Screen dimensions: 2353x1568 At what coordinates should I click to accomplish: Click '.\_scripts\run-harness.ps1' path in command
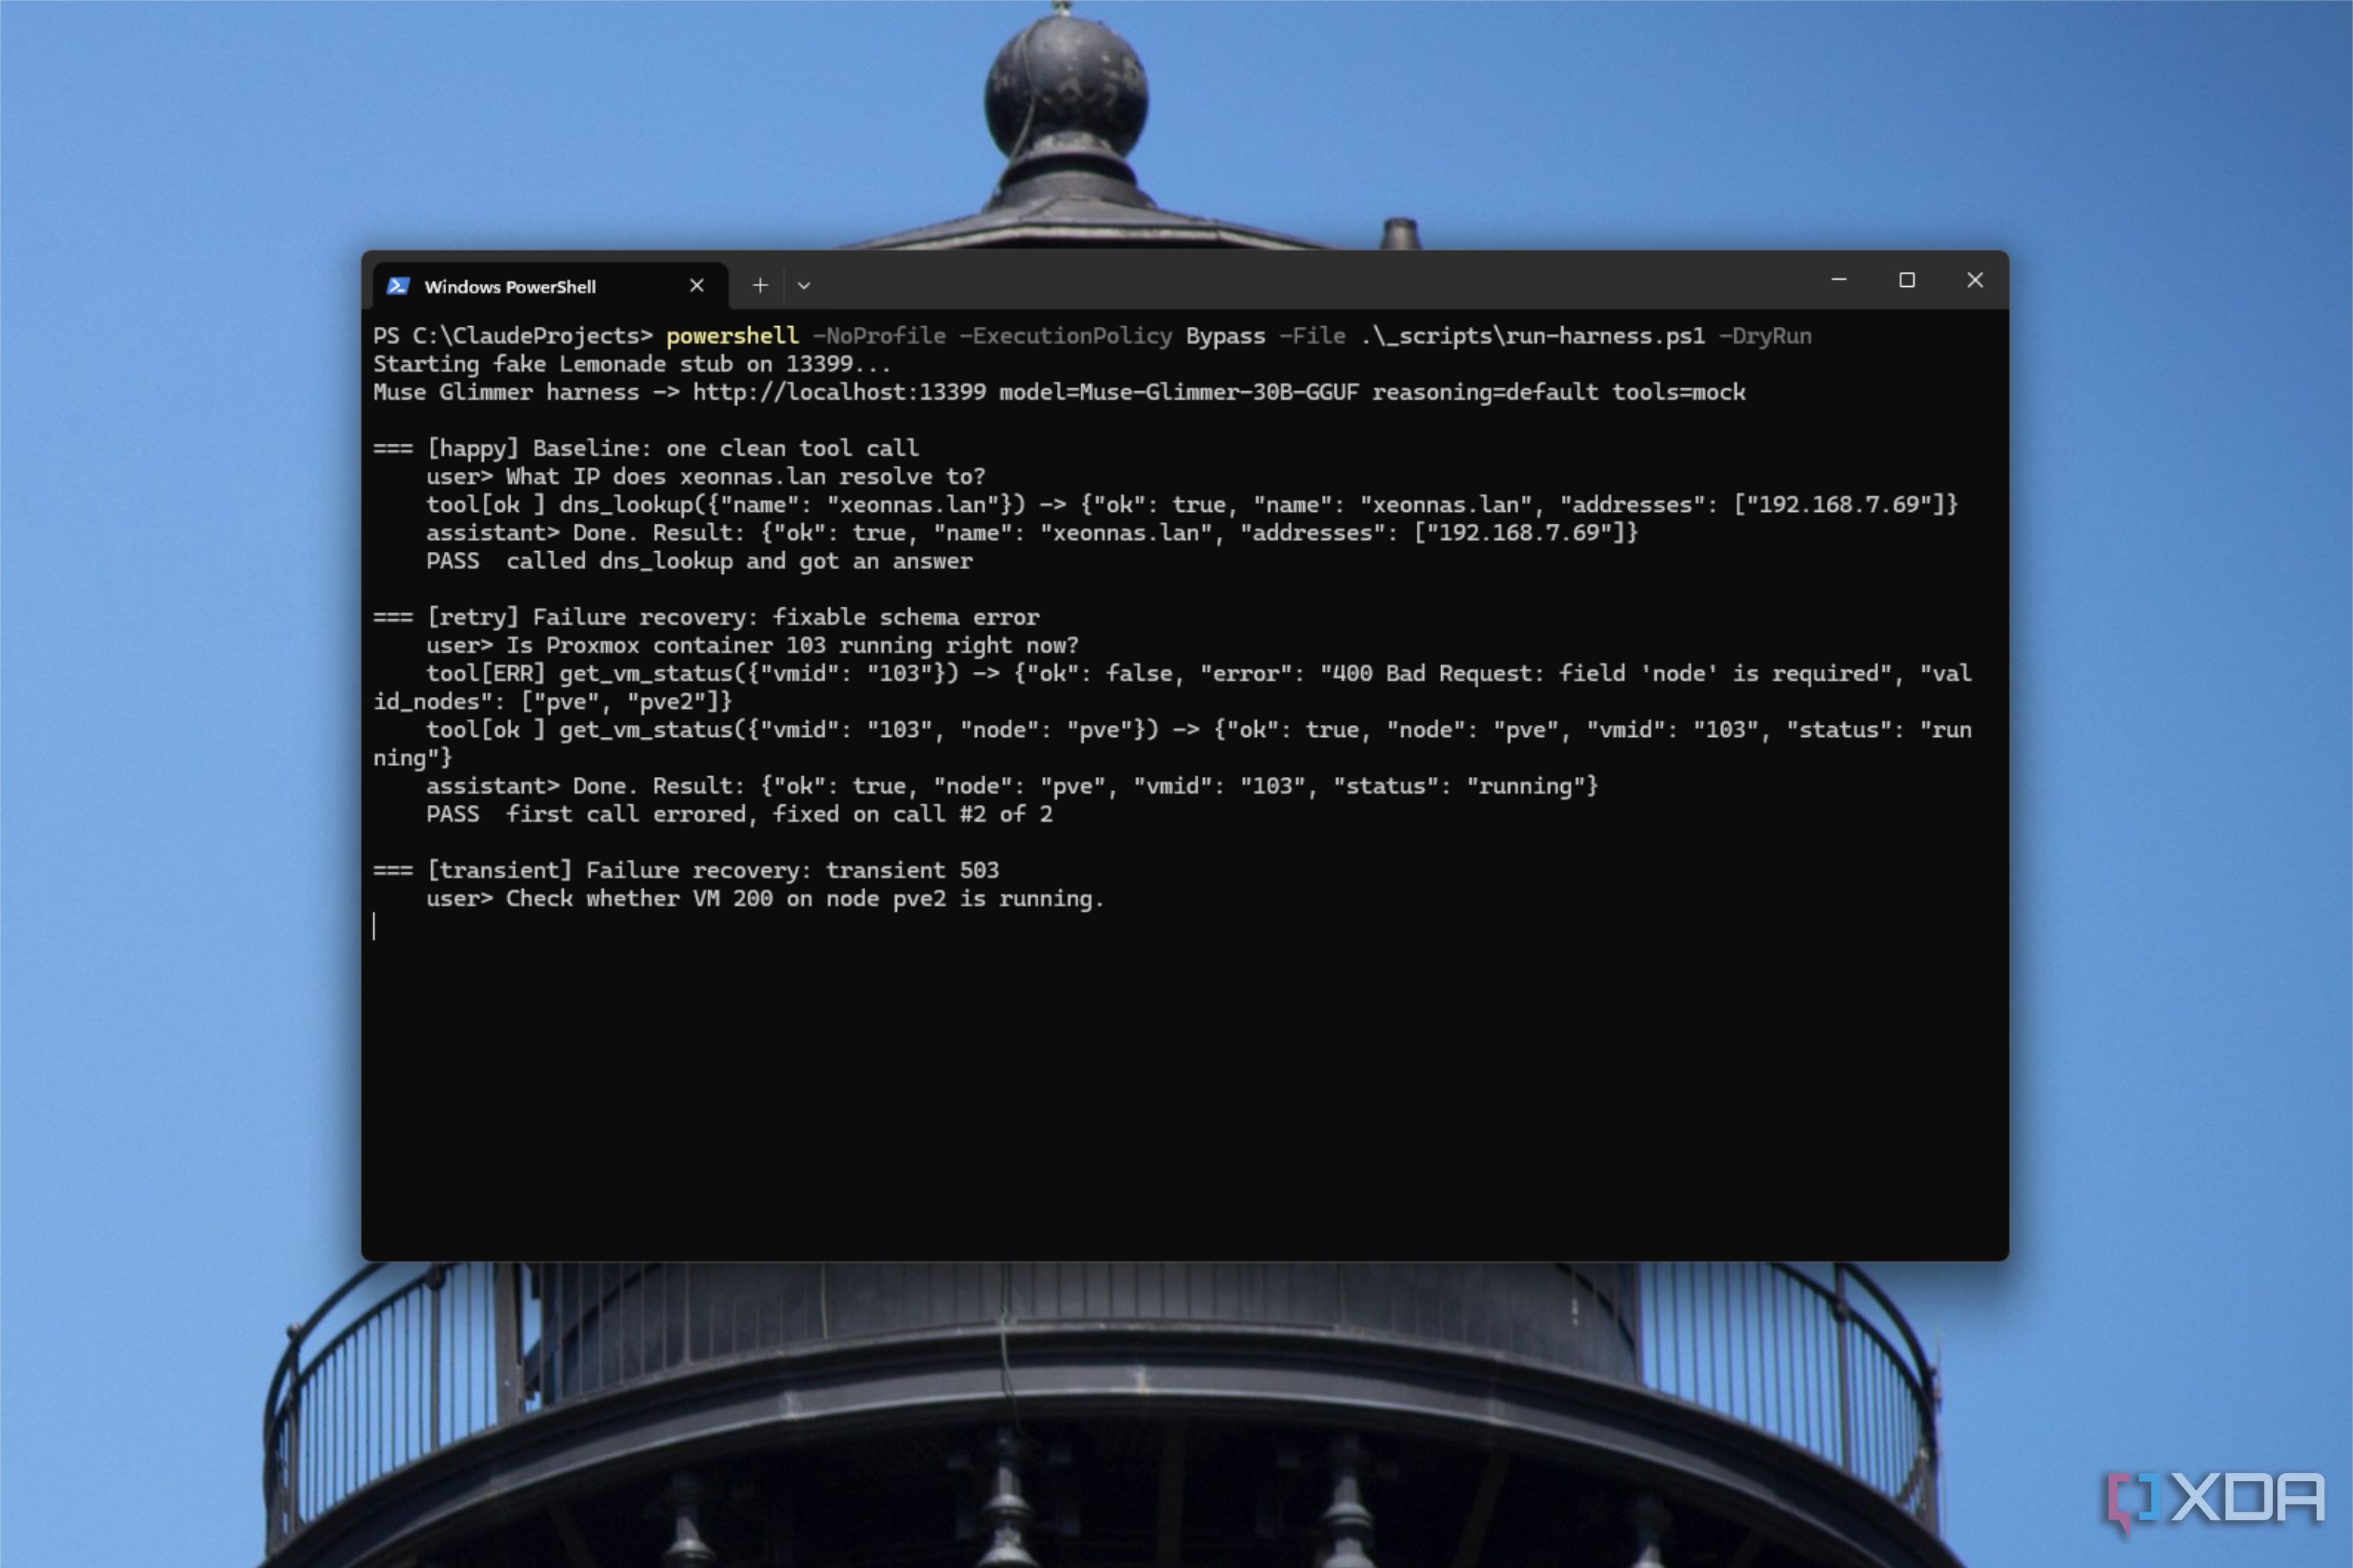point(1532,336)
